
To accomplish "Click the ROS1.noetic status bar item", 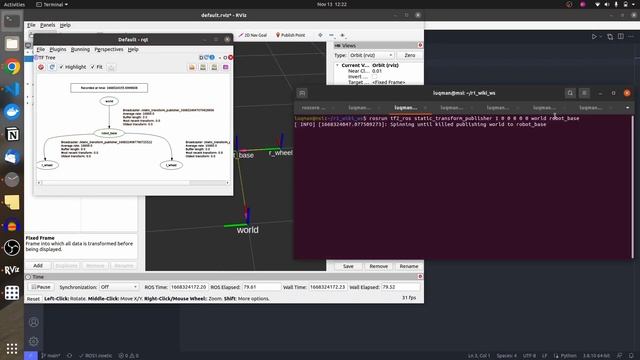I will [96, 356].
